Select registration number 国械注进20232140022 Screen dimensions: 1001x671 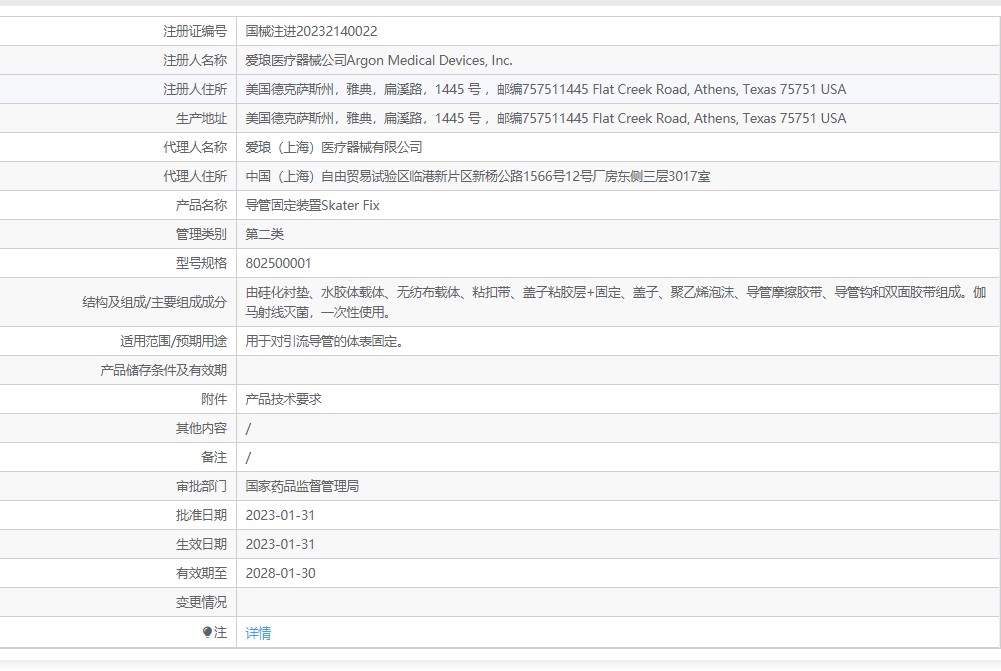tap(311, 31)
